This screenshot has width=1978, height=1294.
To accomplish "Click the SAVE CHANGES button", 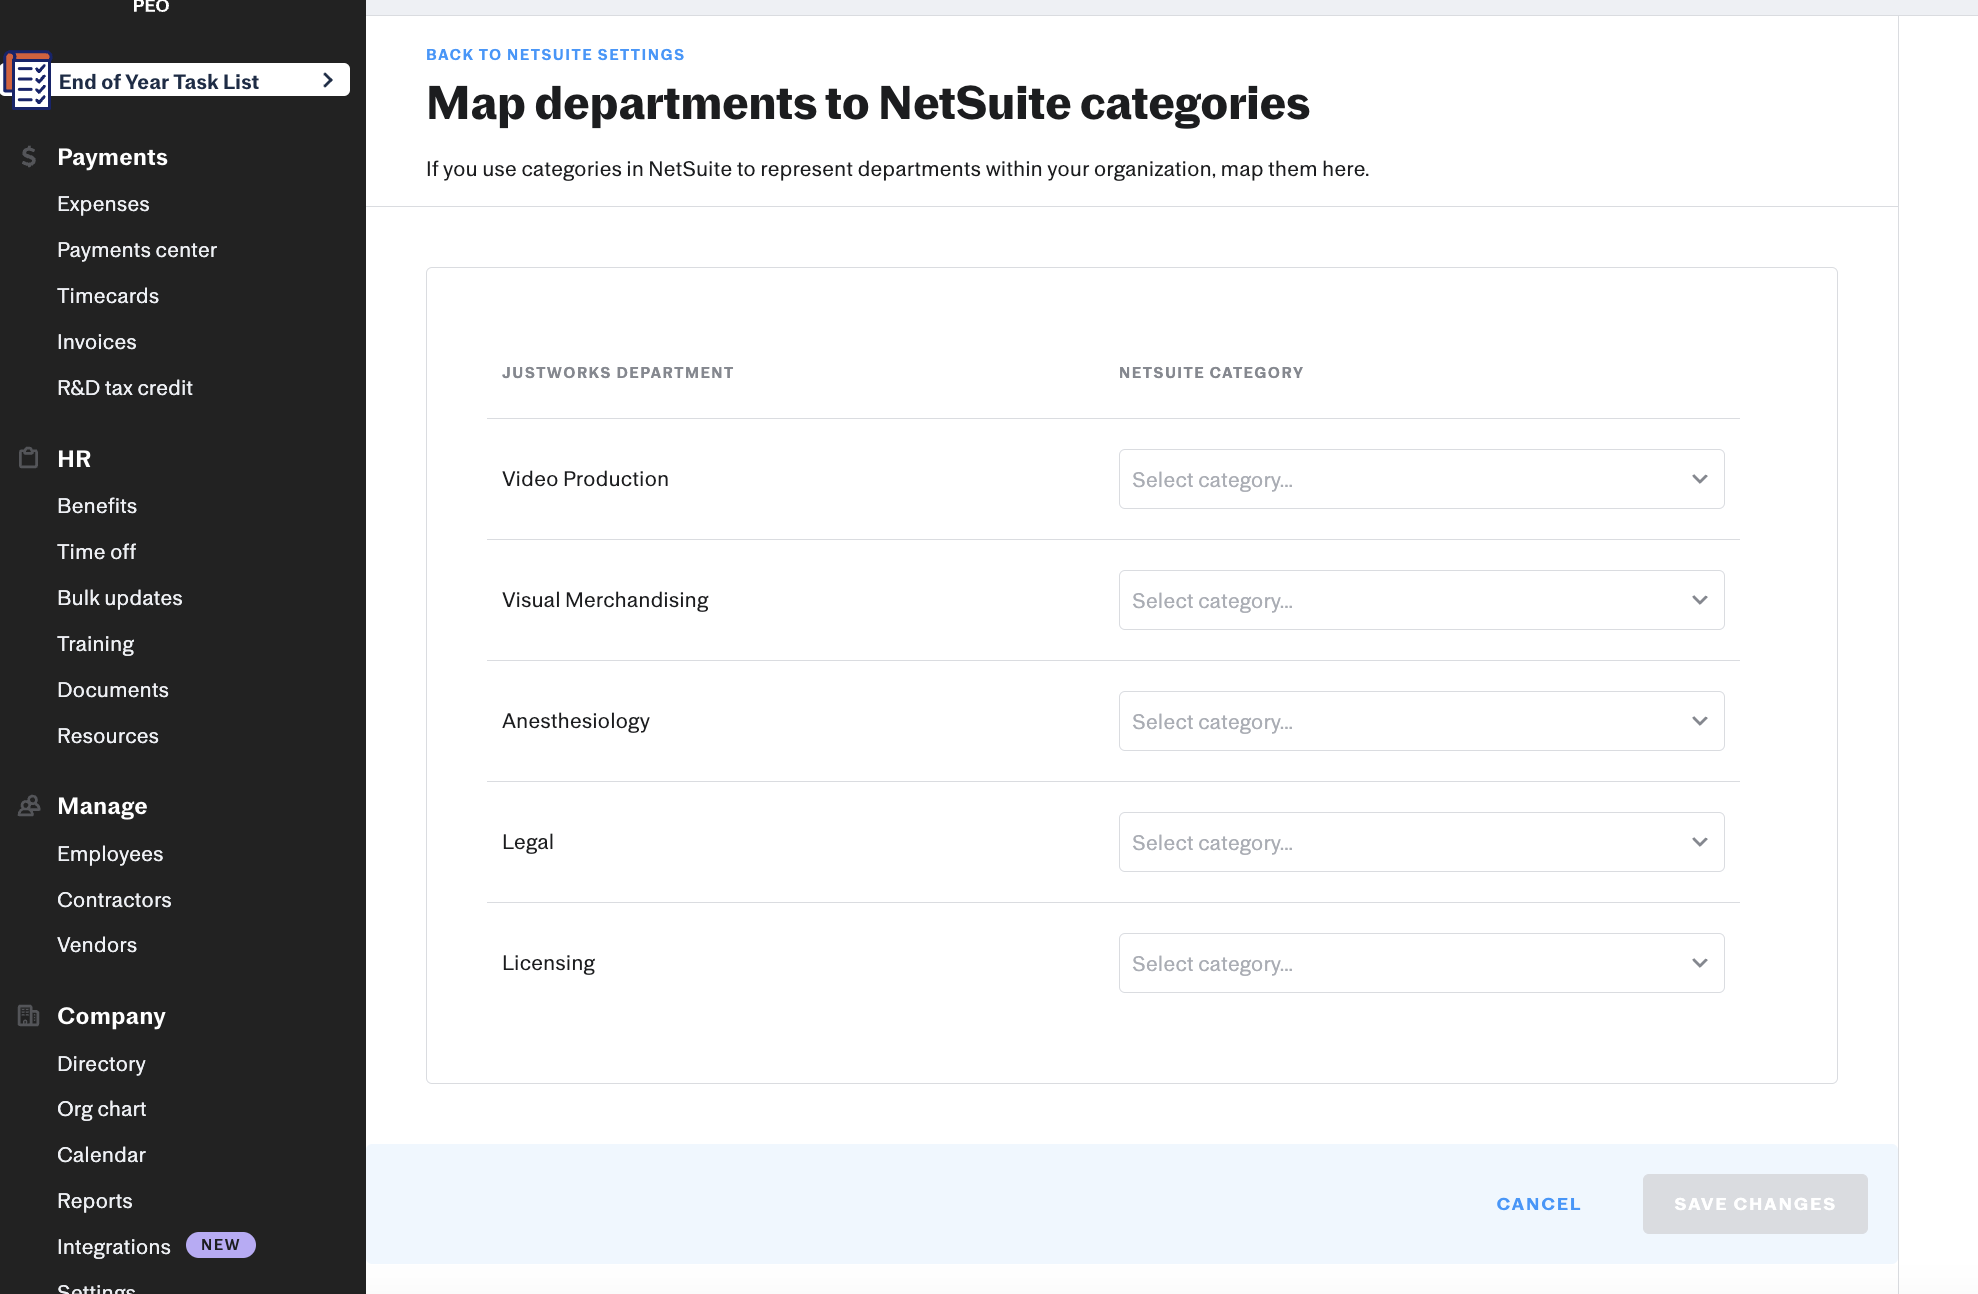I will click(1754, 1204).
